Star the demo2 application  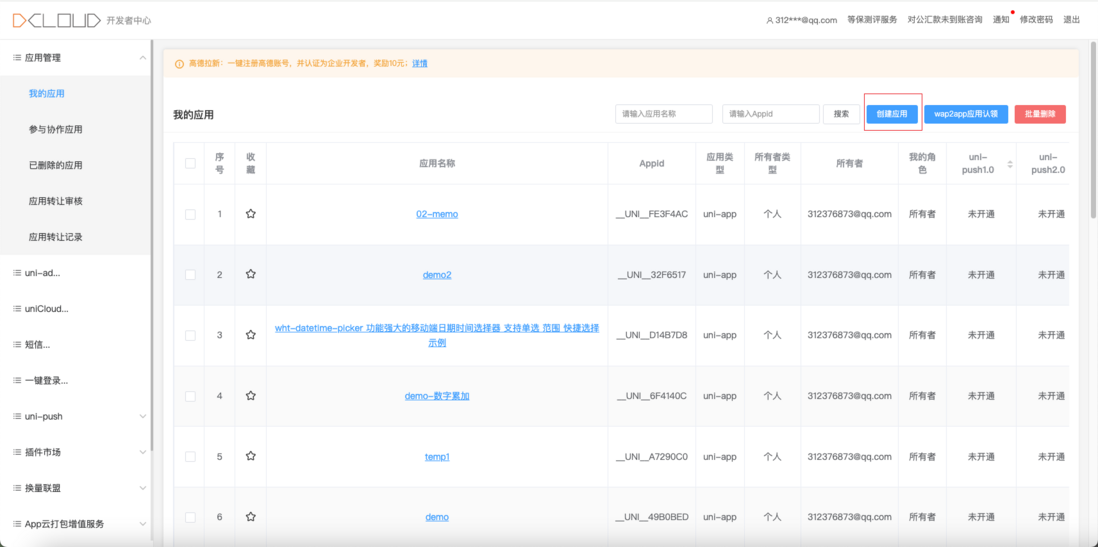pyautogui.click(x=251, y=275)
